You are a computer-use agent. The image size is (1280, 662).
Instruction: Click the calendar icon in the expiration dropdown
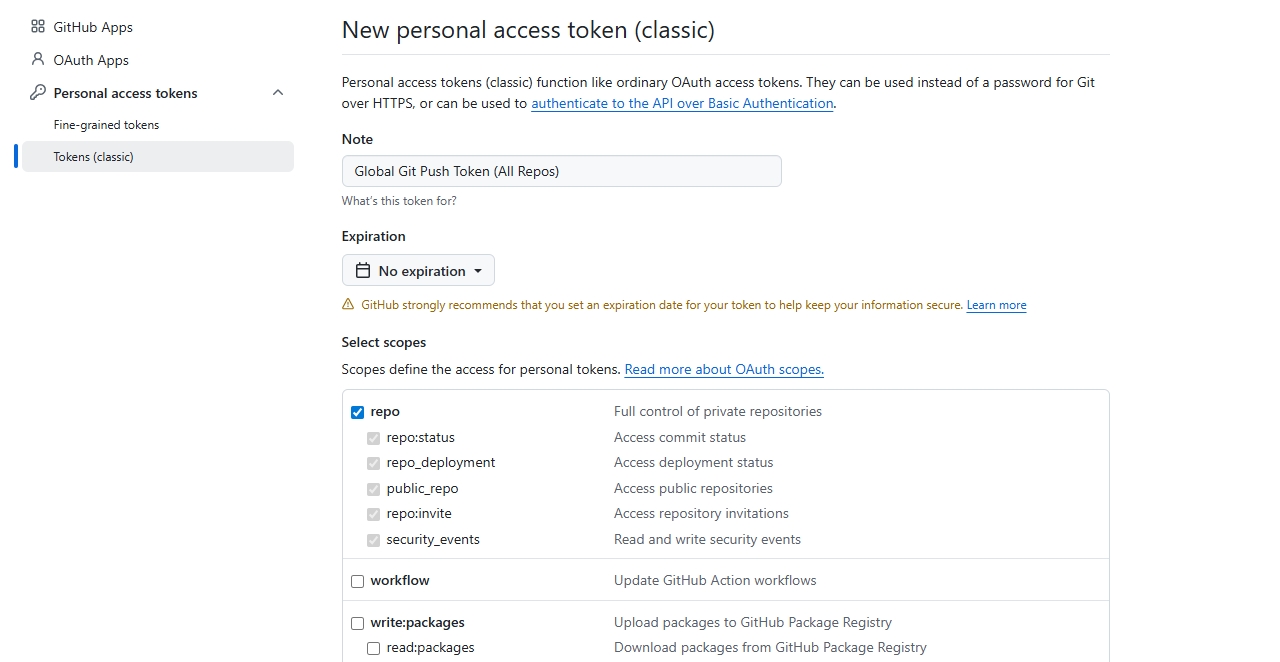pos(363,271)
